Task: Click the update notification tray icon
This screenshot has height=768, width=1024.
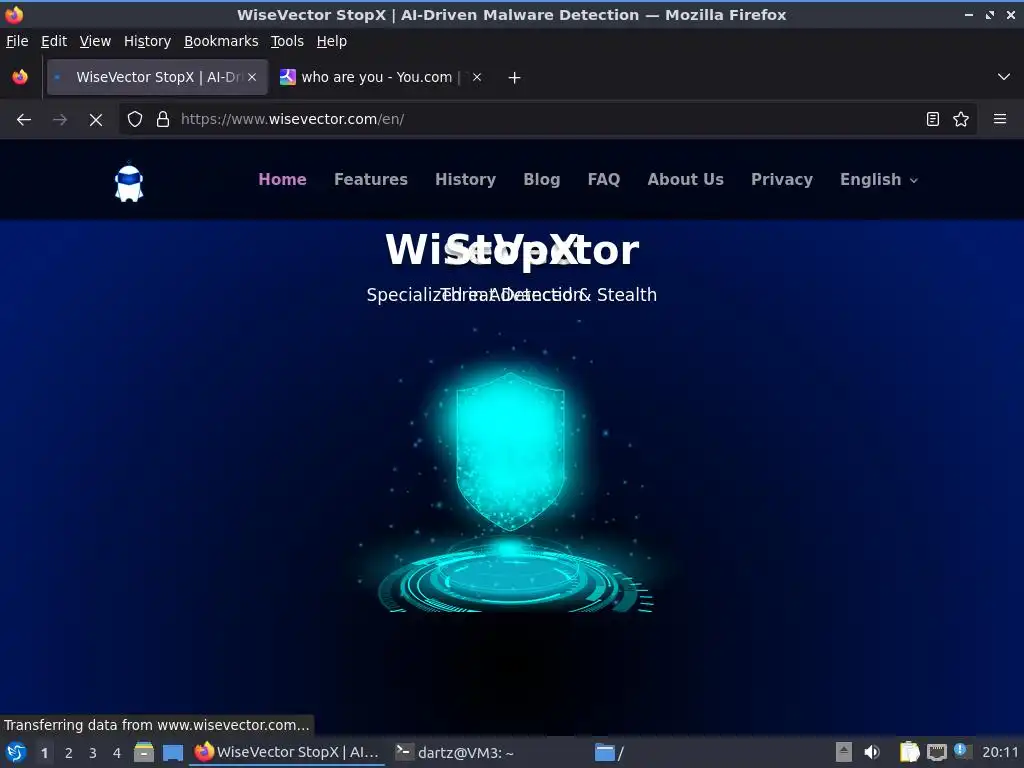Action: coord(961,750)
